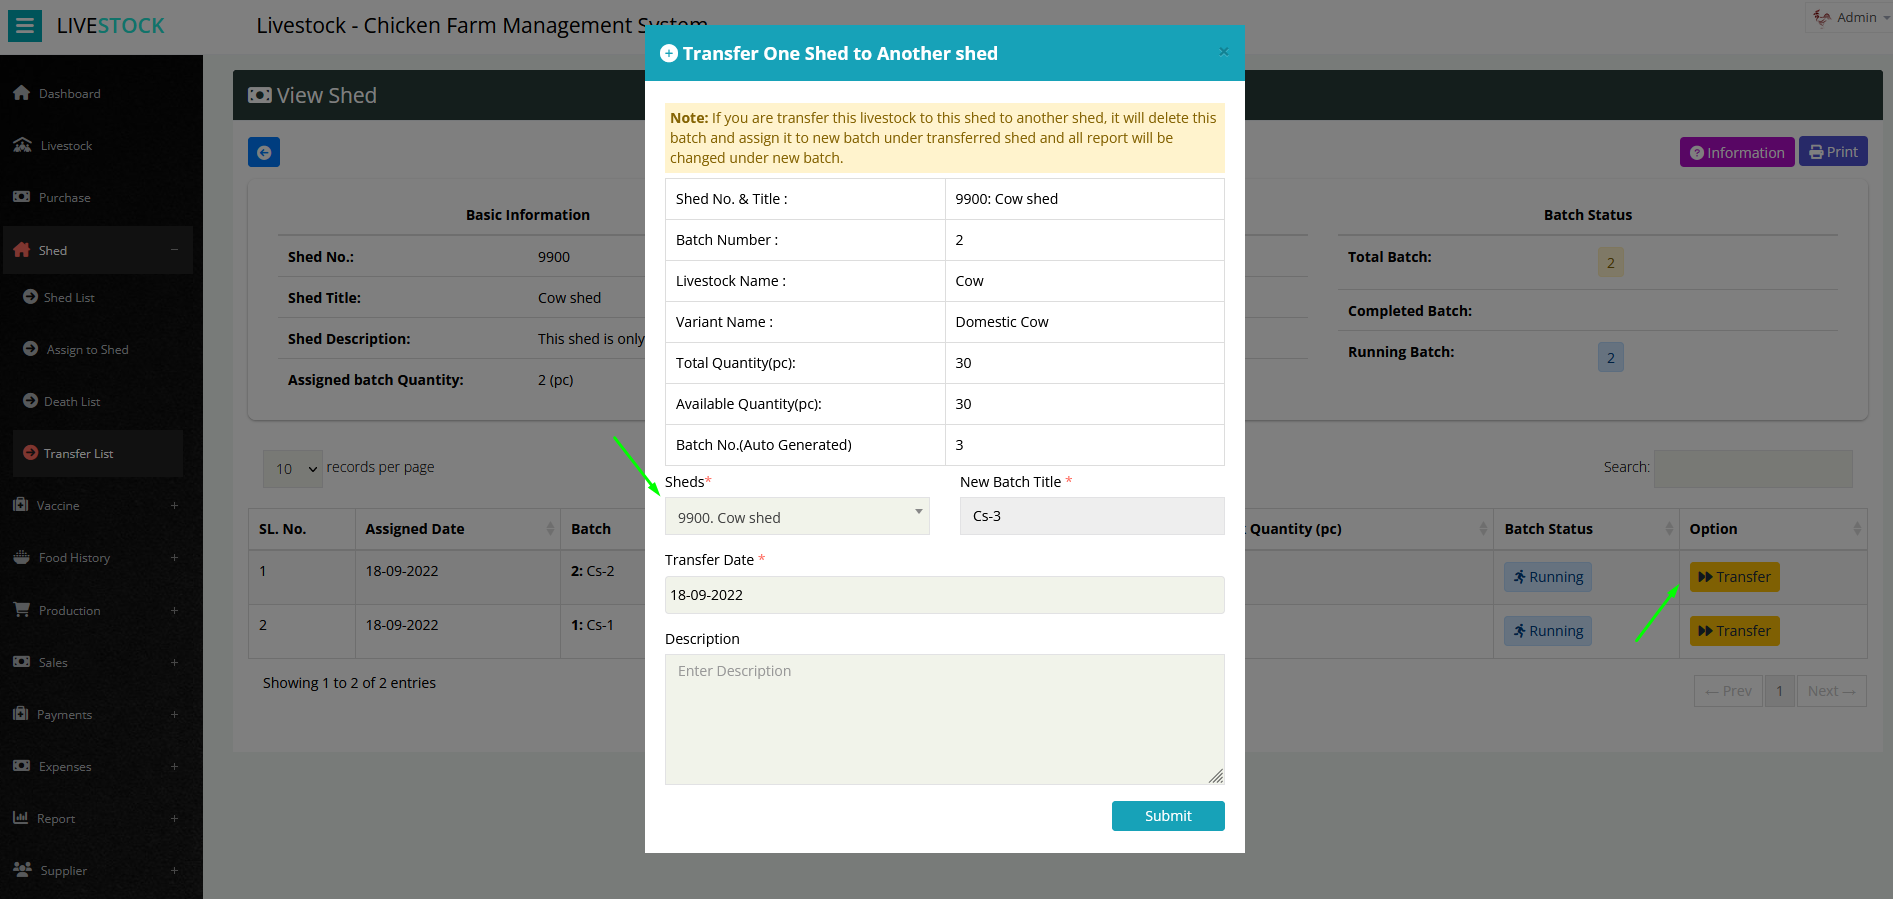Screen dimensions: 1893x899
Task: Click the Dashboard home icon
Action: 22,93
